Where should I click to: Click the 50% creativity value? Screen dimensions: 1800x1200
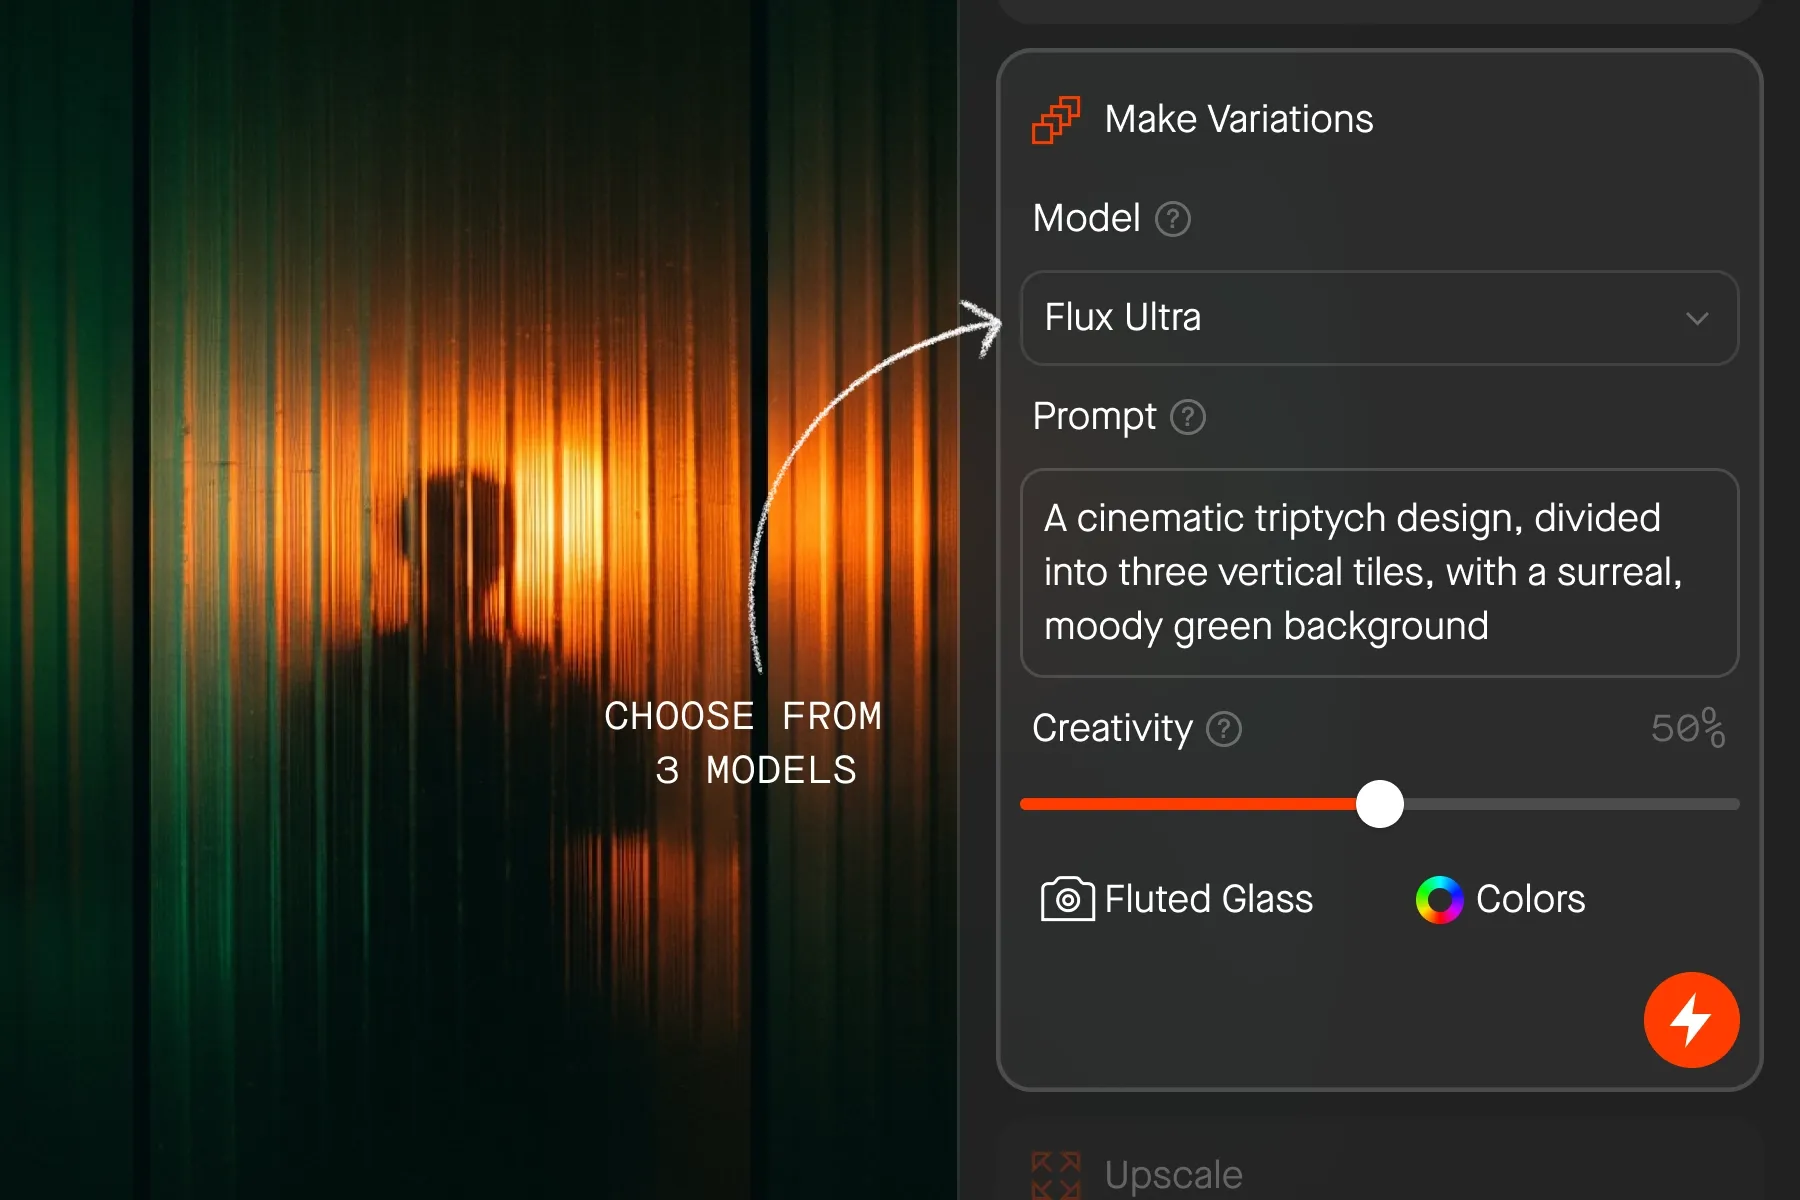pos(1688,728)
